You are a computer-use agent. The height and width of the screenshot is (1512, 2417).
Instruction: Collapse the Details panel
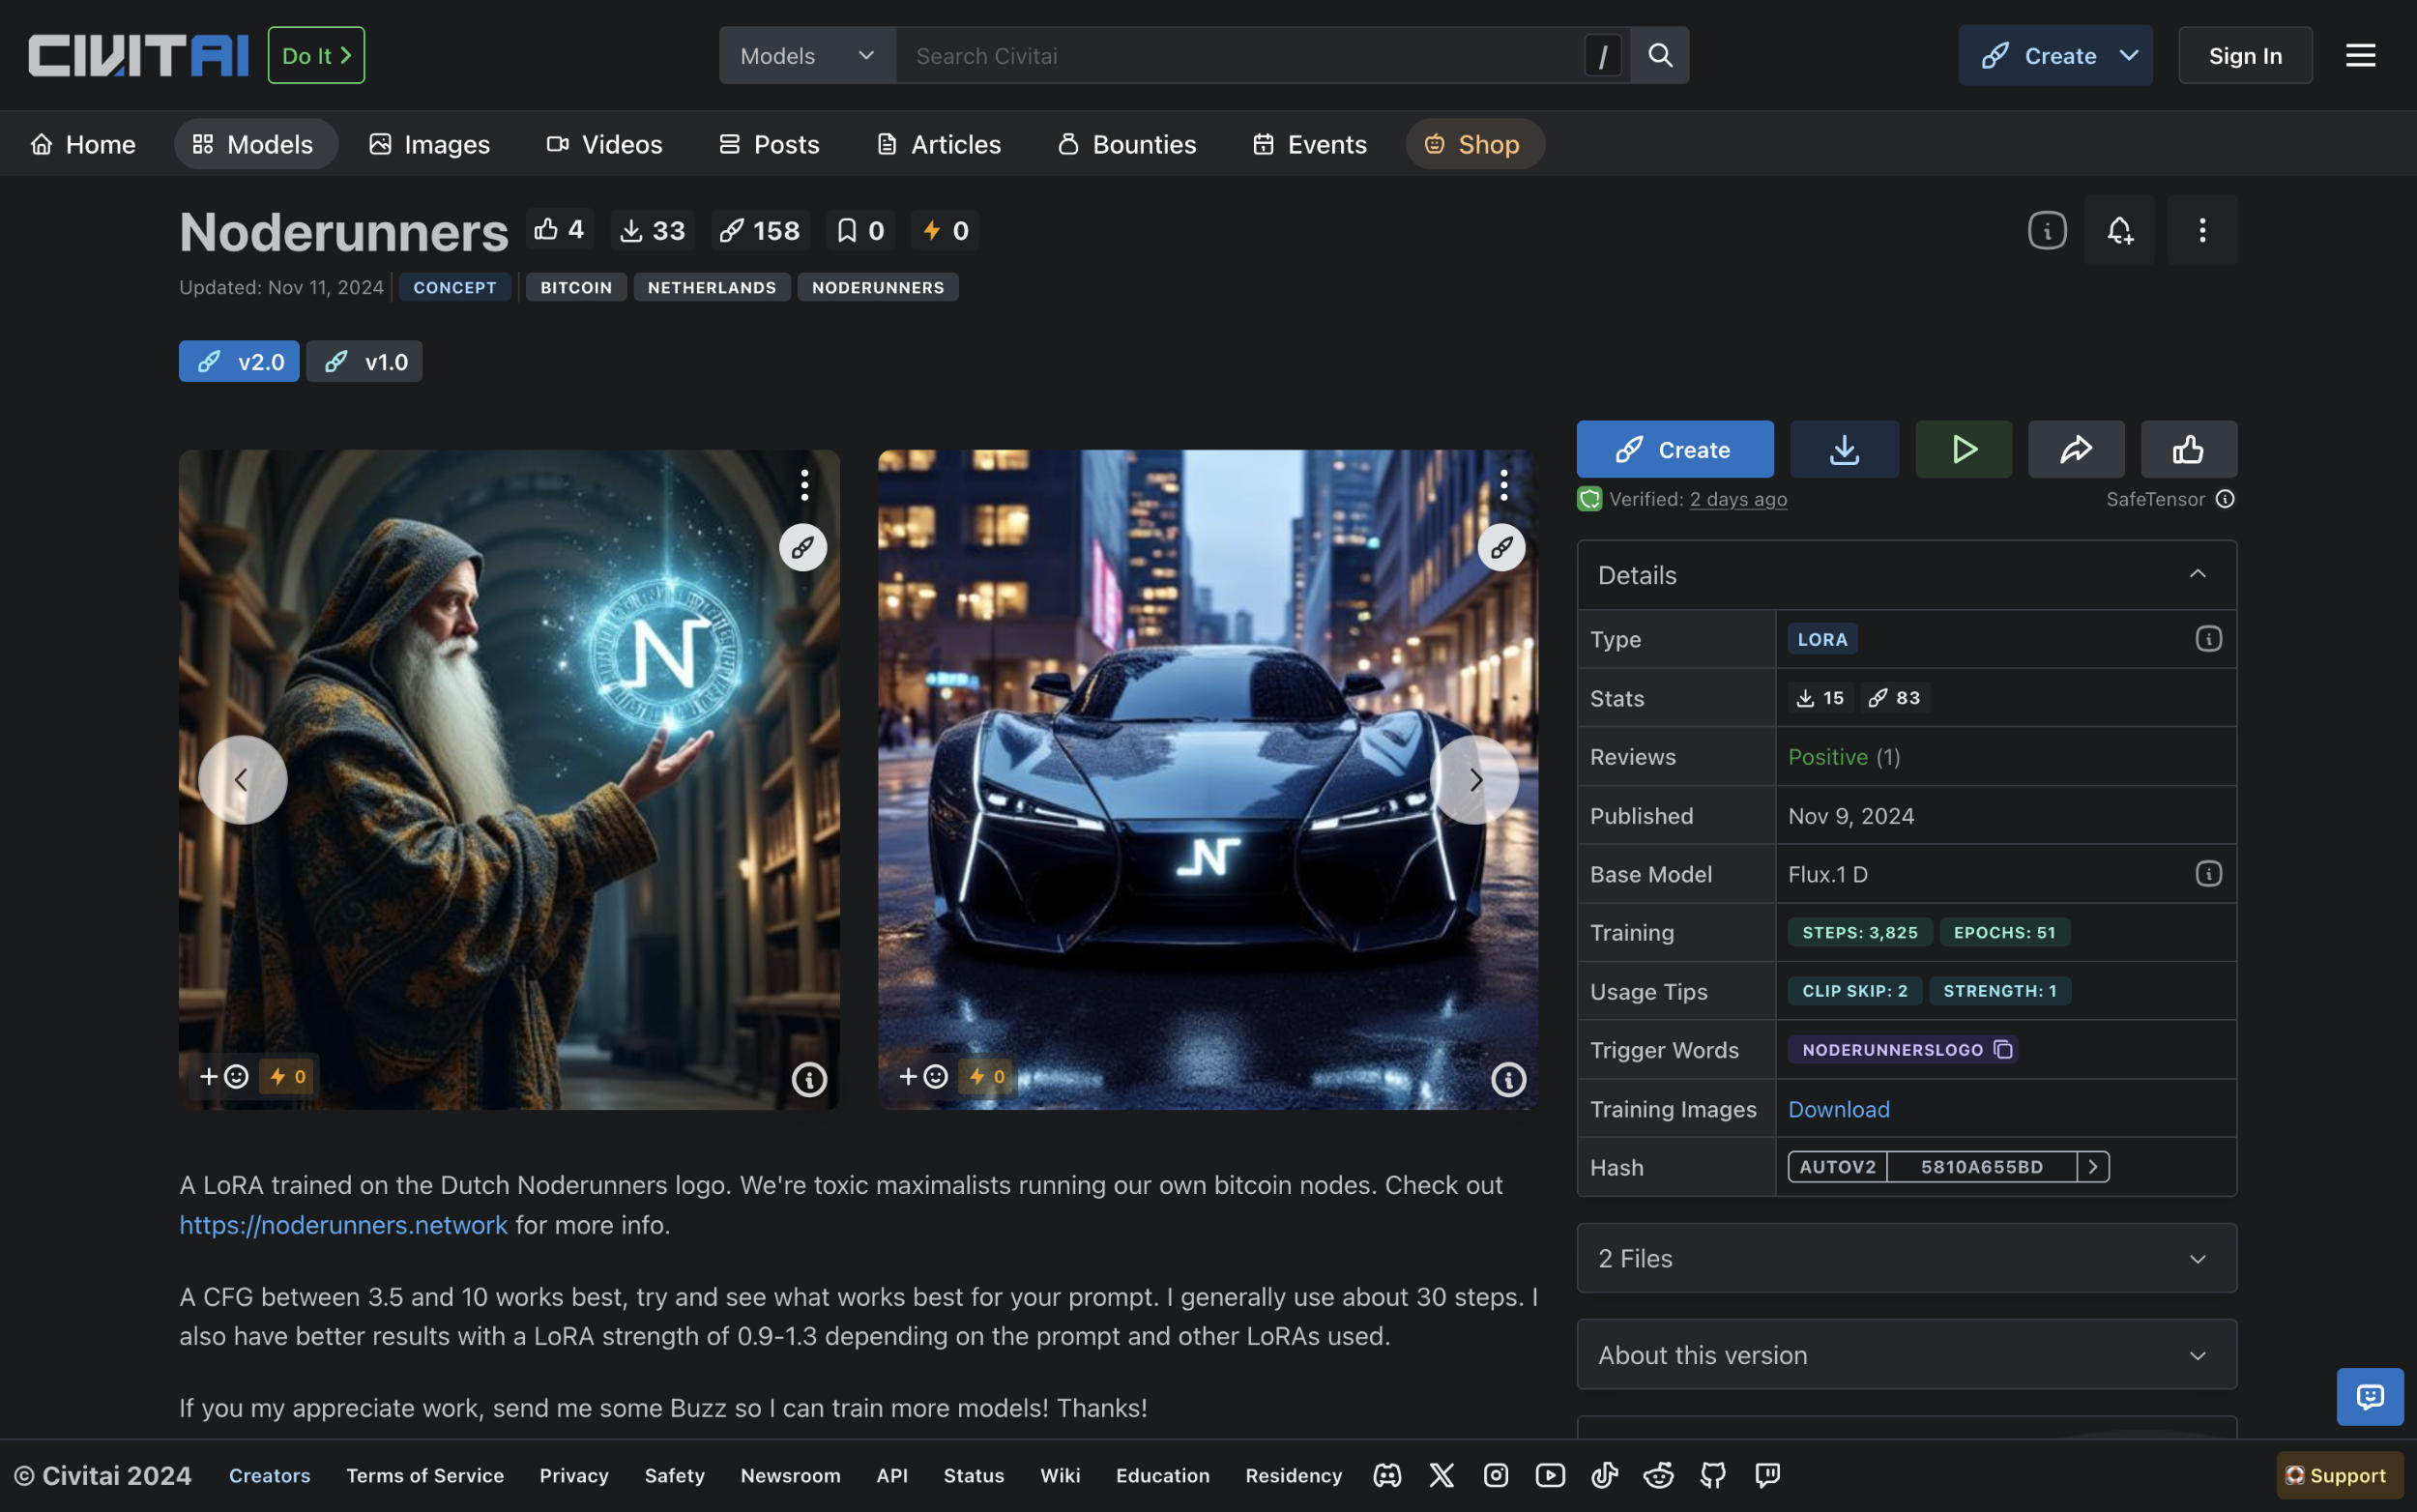pyautogui.click(x=1906, y=574)
